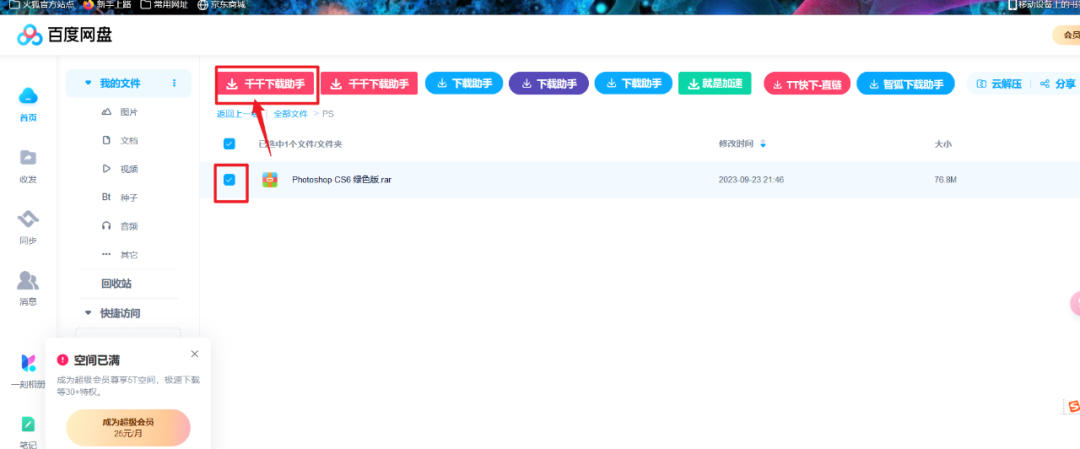Image resolution: width=1080 pixels, height=449 pixels.
Task: Click the 智狐下载助手 button
Action: pyautogui.click(x=906, y=84)
